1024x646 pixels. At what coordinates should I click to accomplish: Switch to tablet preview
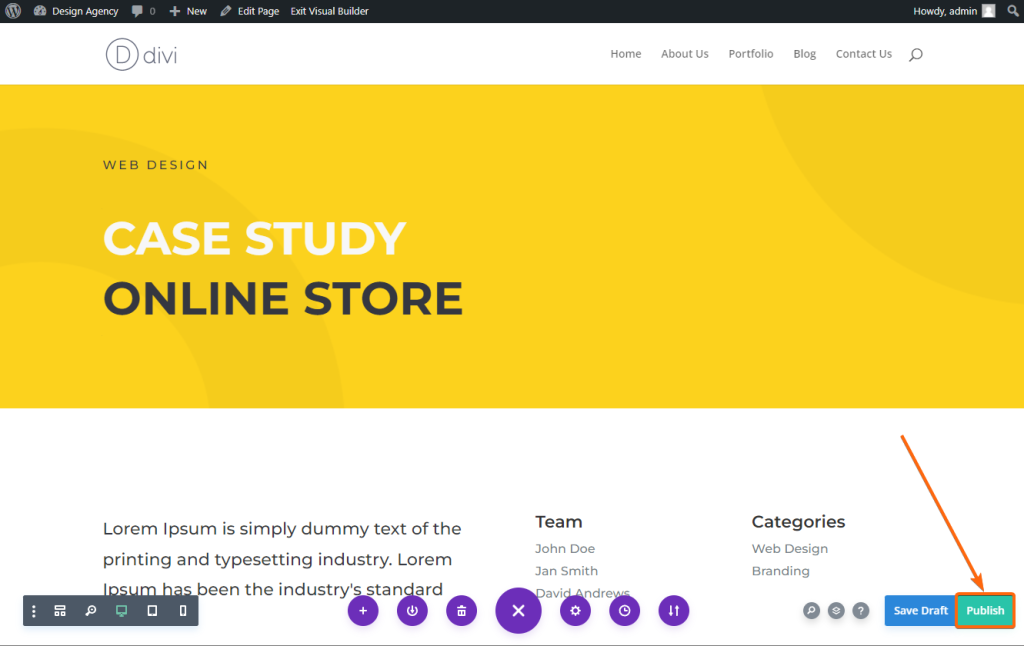click(152, 611)
